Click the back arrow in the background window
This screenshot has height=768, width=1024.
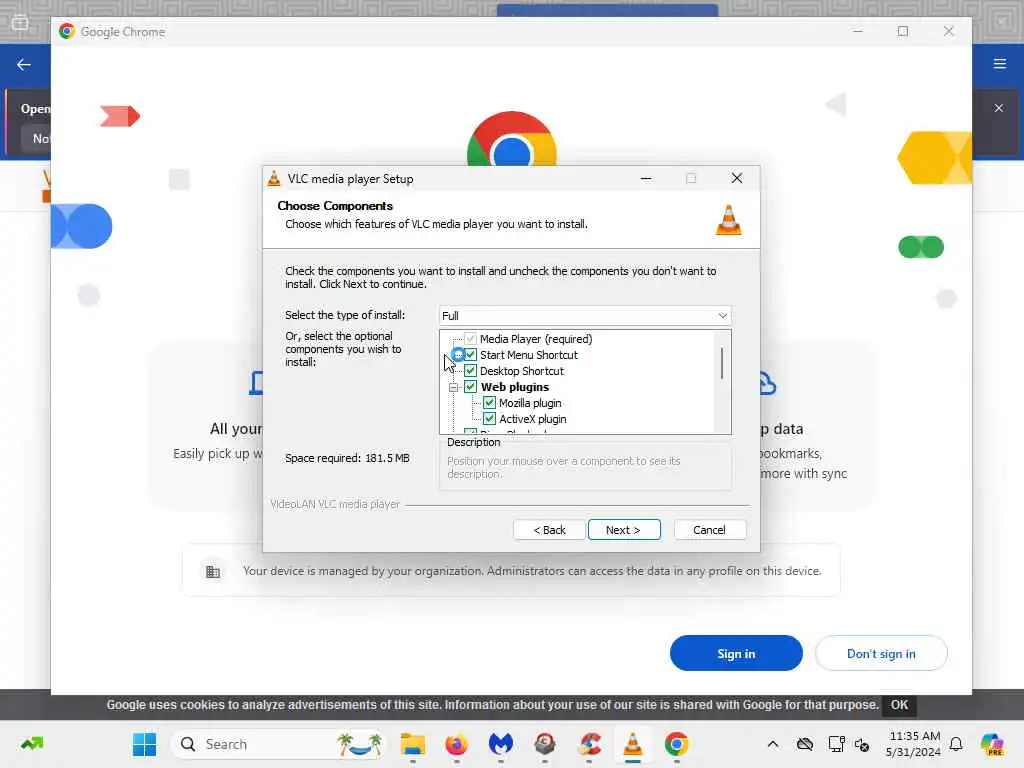[x=24, y=64]
